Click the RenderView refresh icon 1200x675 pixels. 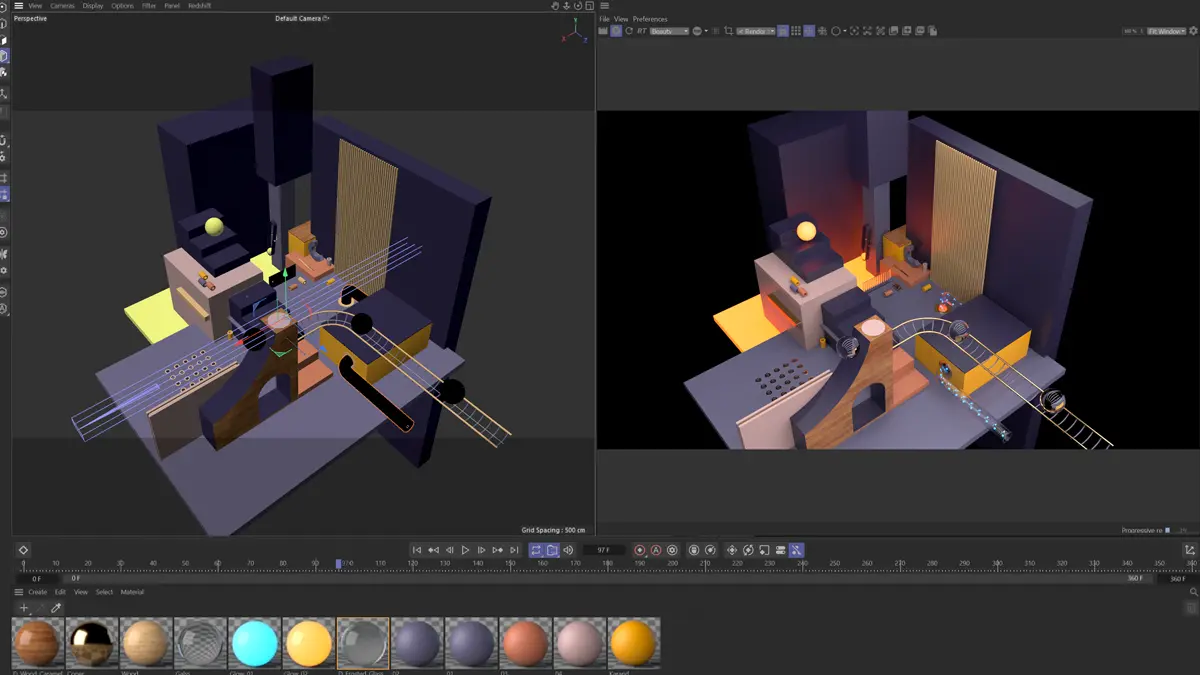point(629,31)
